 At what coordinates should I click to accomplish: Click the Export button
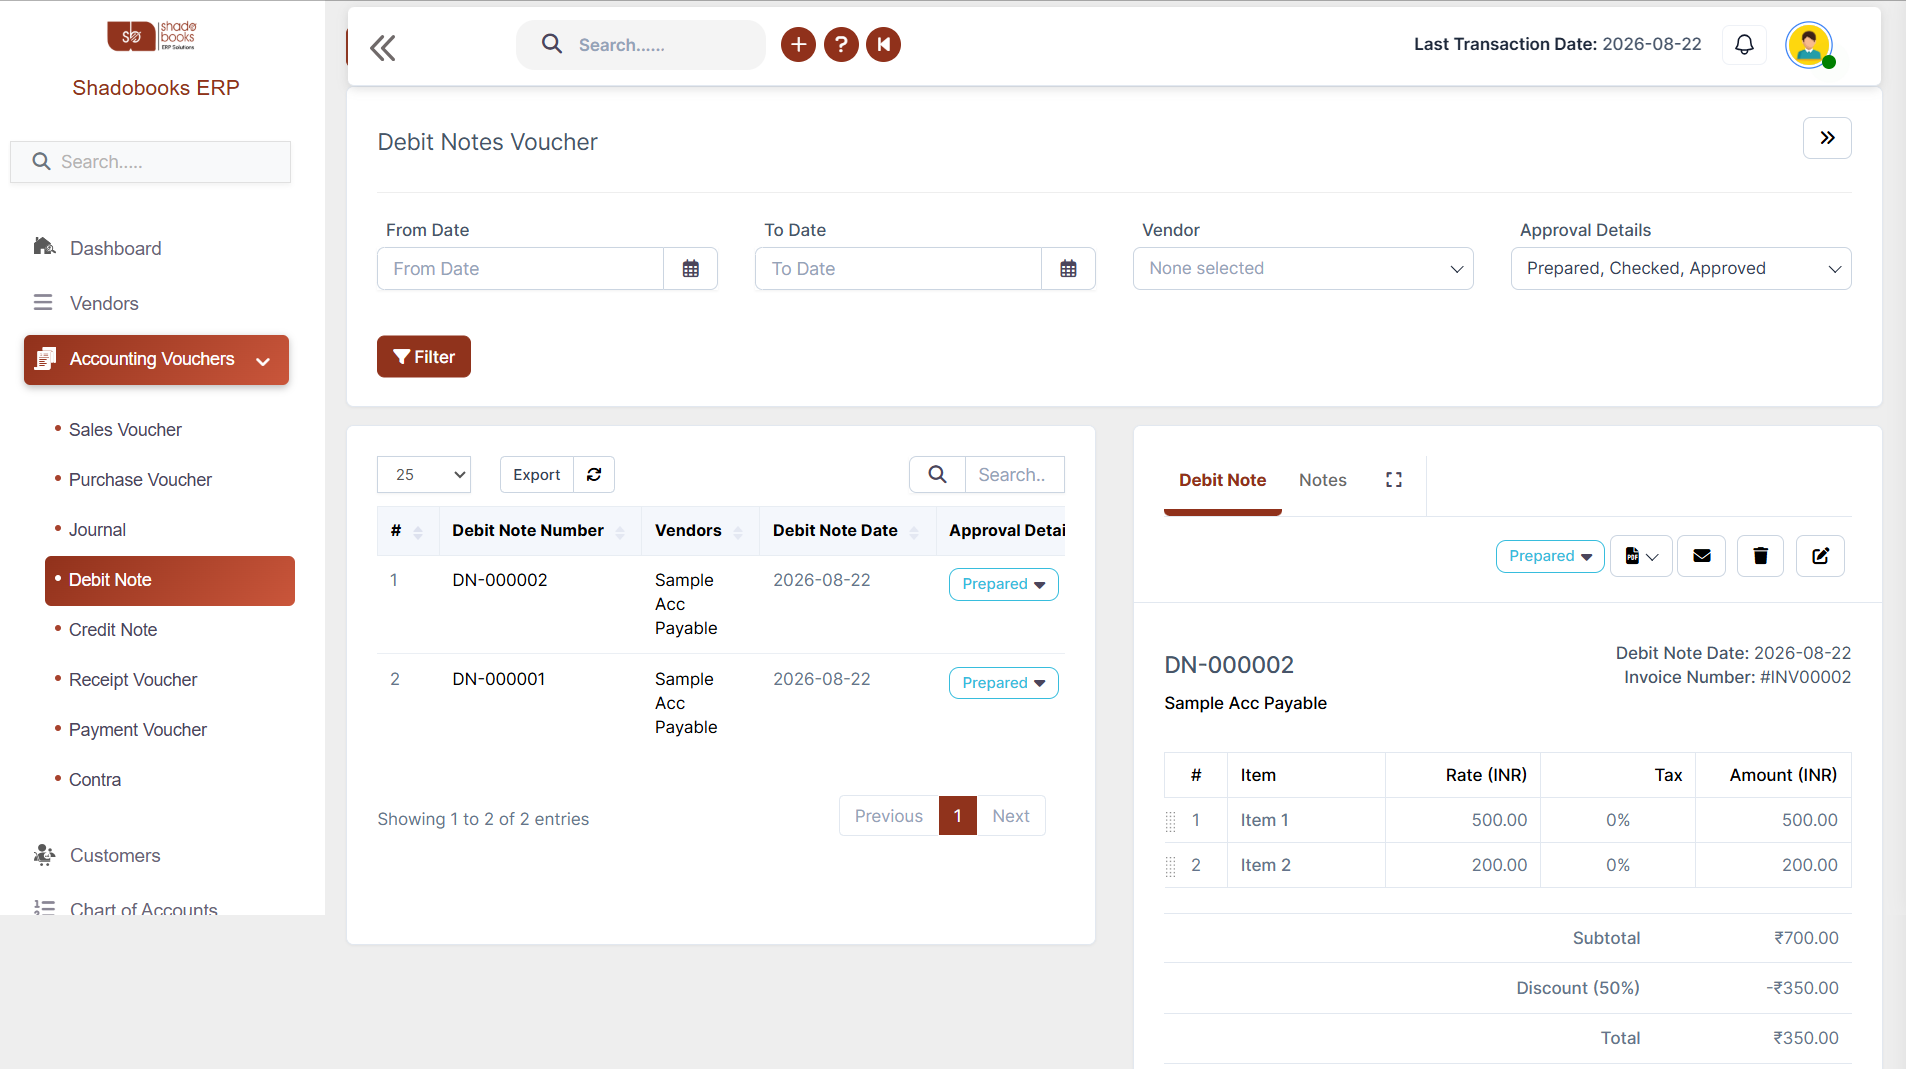coord(537,475)
